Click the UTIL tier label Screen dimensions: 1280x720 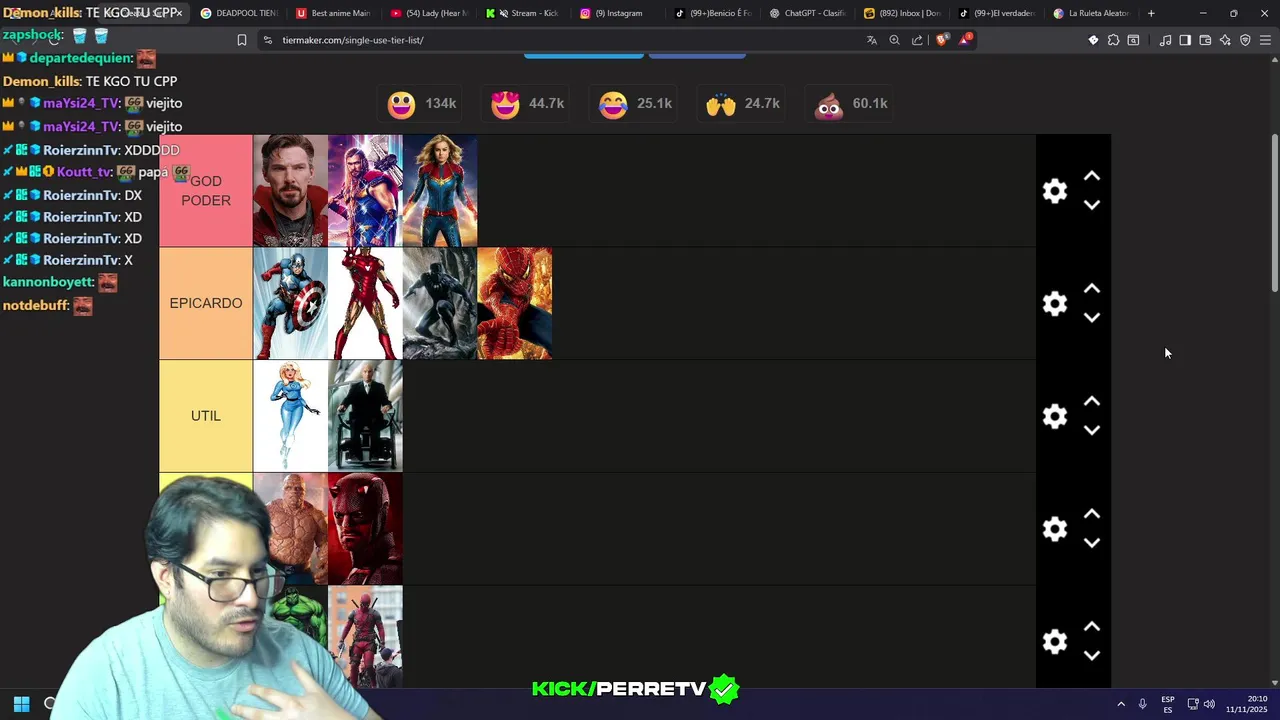(x=206, y=416)
